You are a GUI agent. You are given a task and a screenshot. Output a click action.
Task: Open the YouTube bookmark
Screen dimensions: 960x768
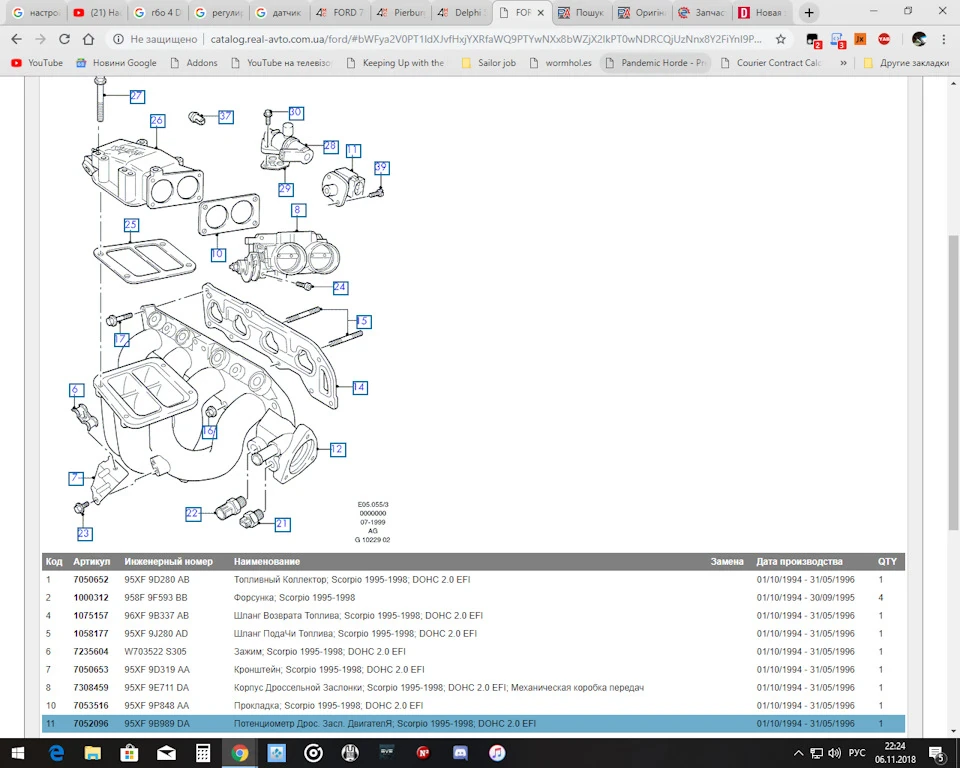click(x=37, y=63)
